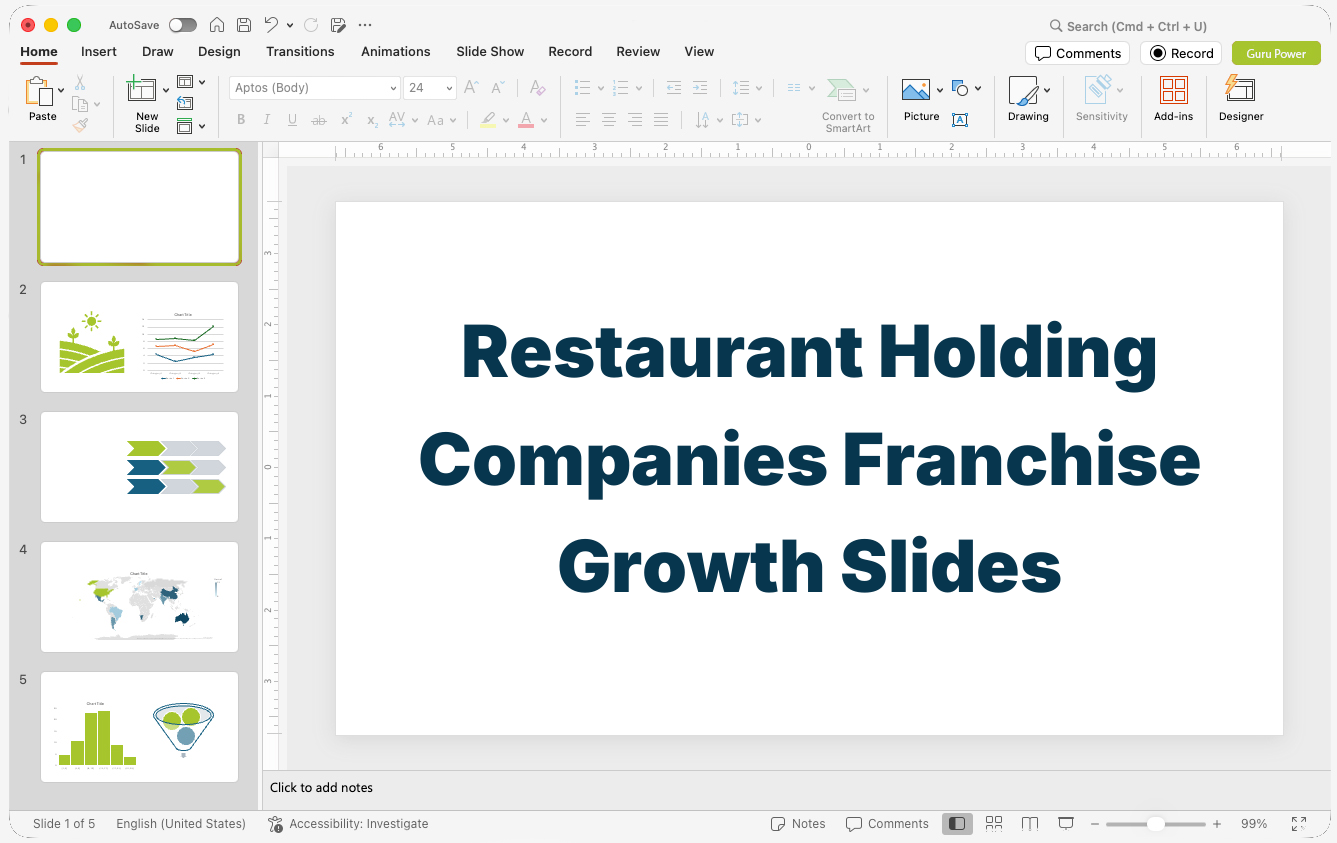Click the Convert to SmartArt icon

pyautogui.click(x=841, y=90)
